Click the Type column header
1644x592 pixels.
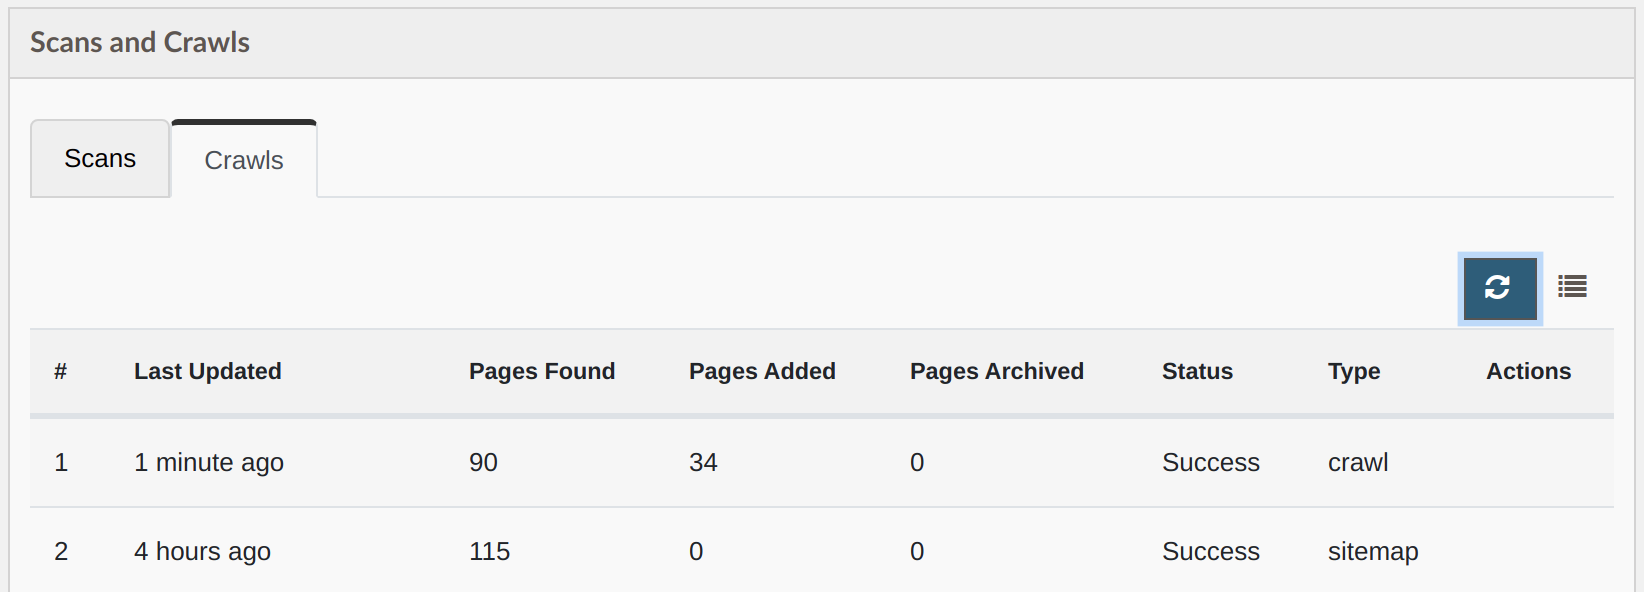coord(1354,371)
